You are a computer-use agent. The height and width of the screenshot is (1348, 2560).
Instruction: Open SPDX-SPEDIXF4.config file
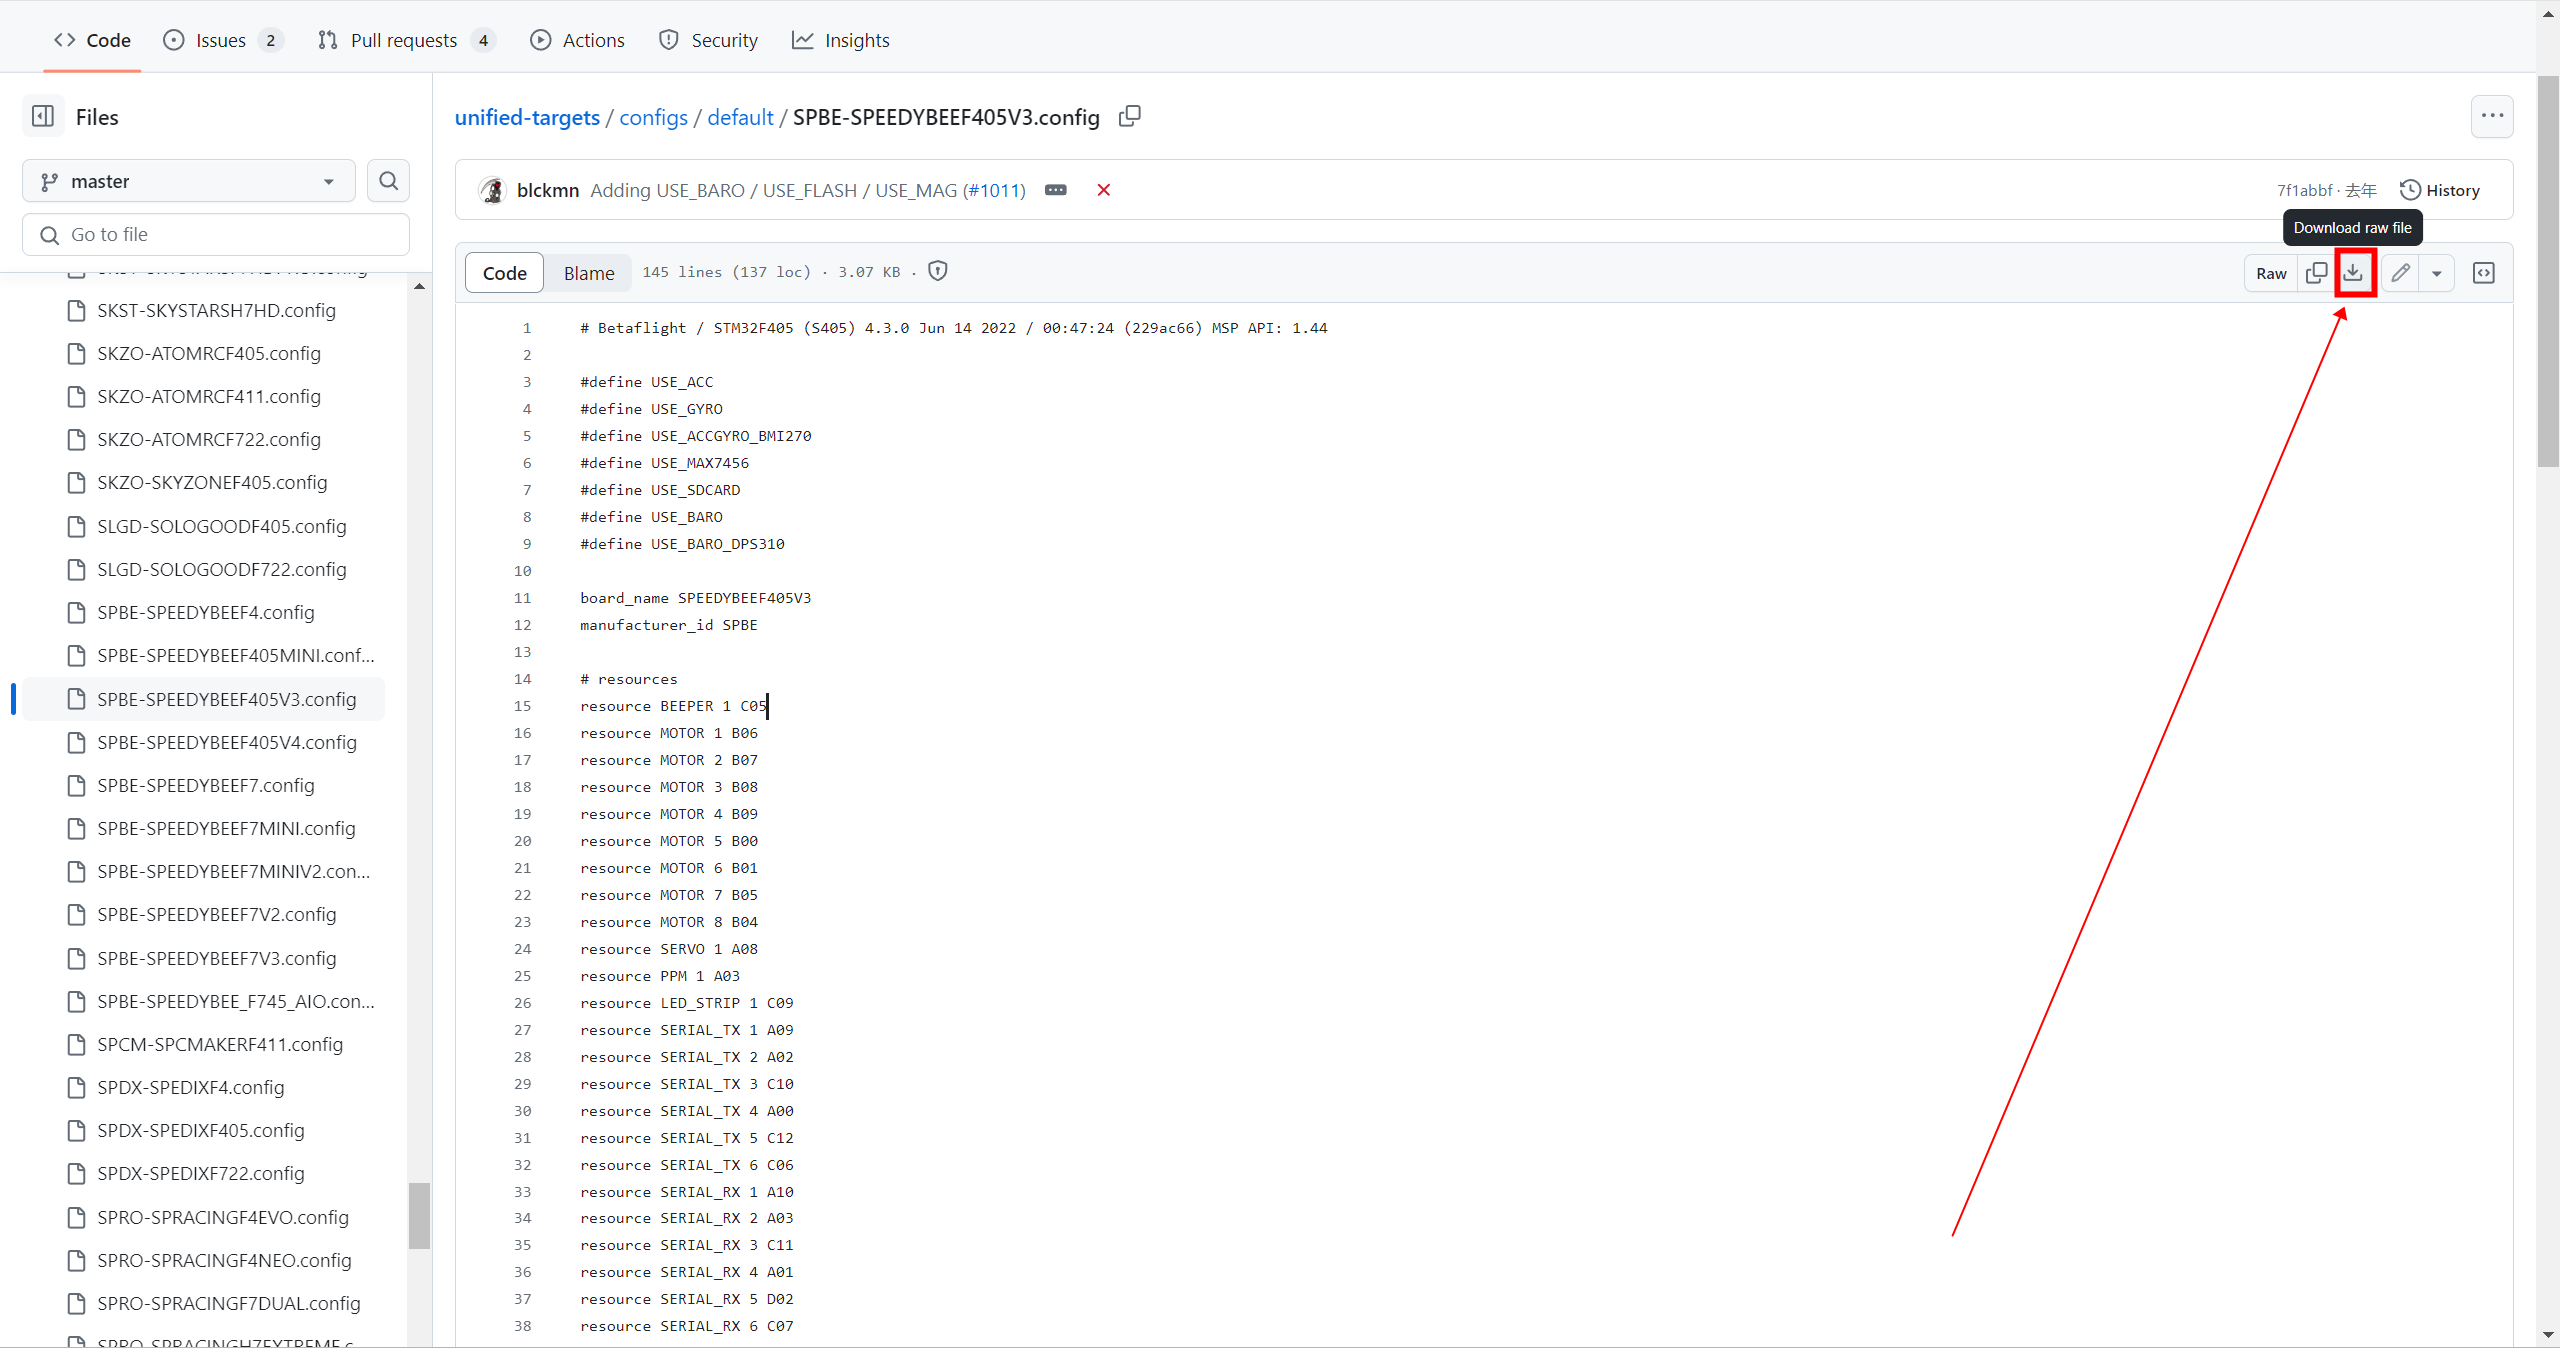[191, 1087]
